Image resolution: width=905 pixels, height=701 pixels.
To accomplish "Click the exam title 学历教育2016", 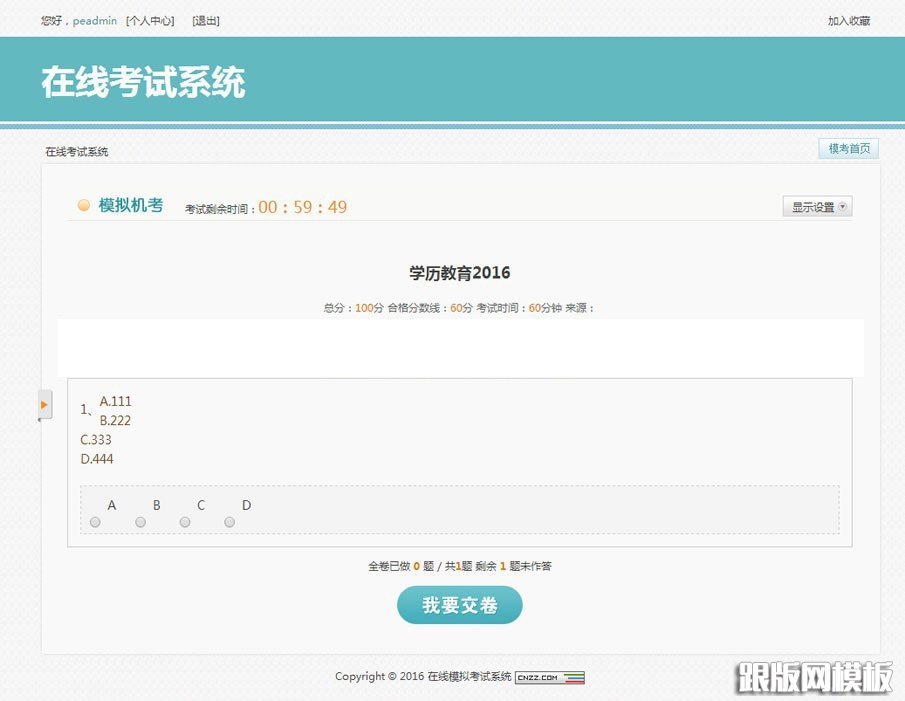I will pyautogui.click(x=459, y=272).
